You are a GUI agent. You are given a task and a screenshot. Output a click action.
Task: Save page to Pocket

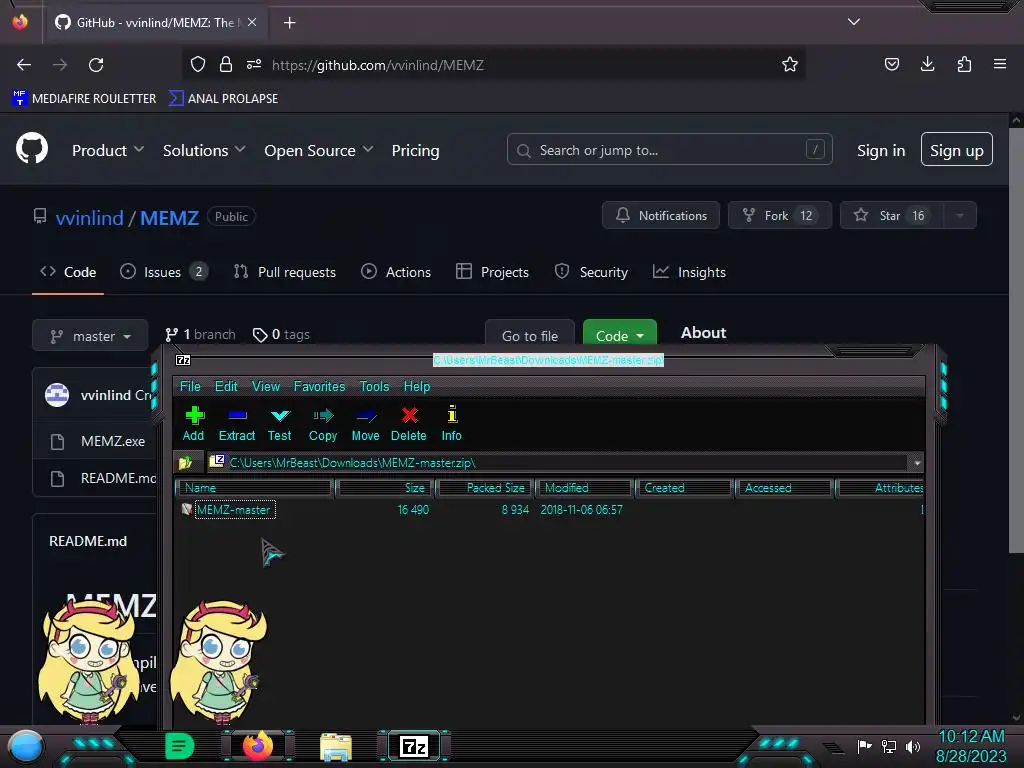pyautogui.click(x=891, y=64)
